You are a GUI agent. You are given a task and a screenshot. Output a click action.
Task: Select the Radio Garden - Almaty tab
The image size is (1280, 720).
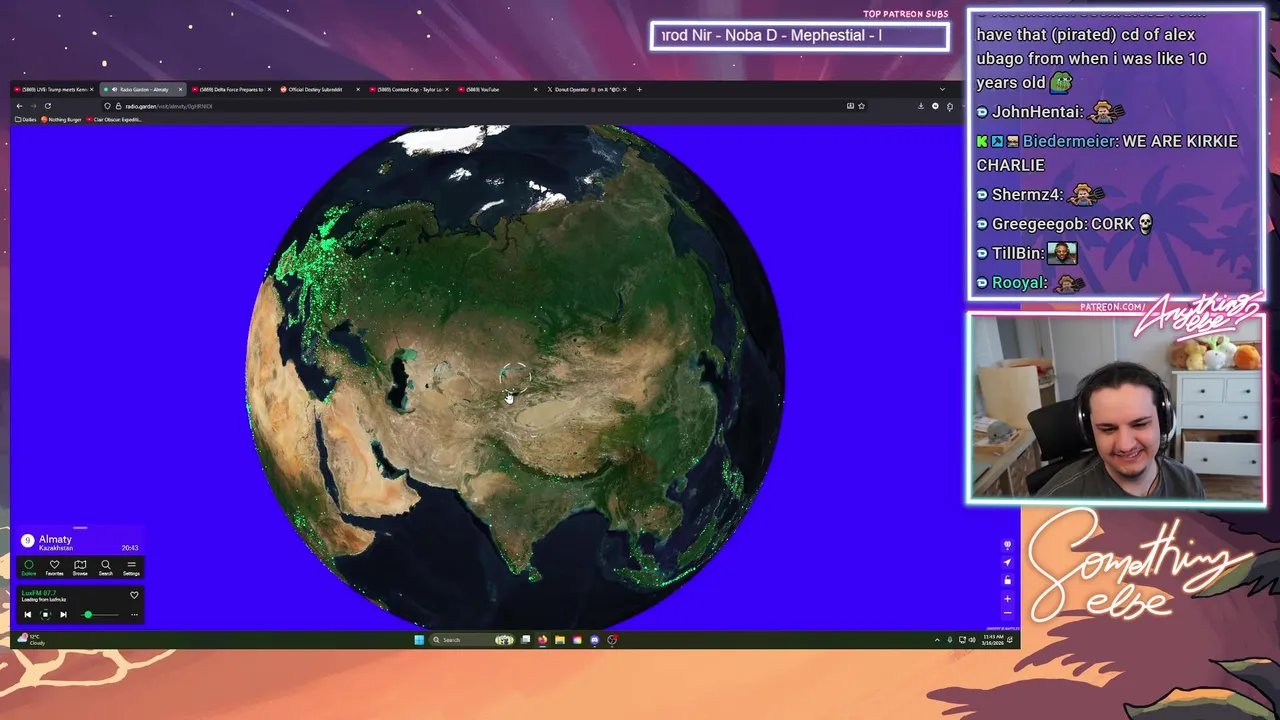(145, 89)
